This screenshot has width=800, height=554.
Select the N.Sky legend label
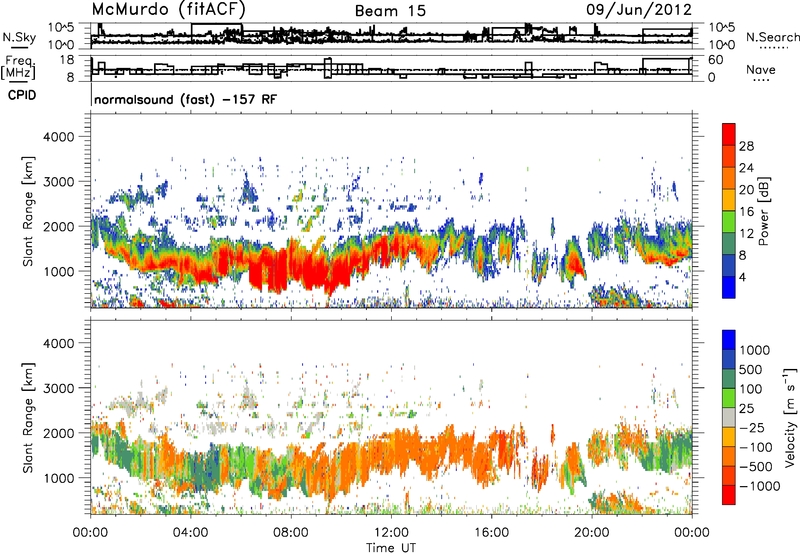[x=19, y=37]
